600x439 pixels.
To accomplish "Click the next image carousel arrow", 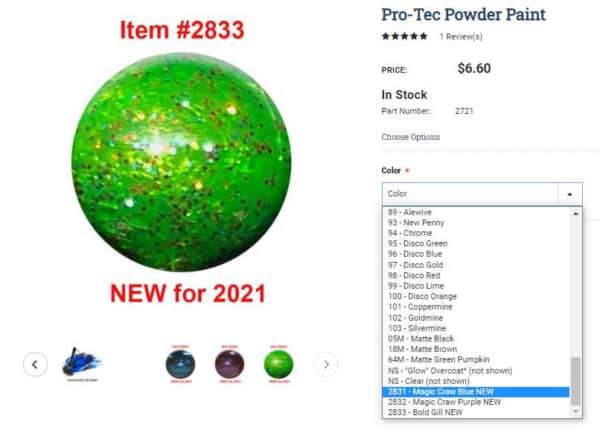I will tap(326, 364).
